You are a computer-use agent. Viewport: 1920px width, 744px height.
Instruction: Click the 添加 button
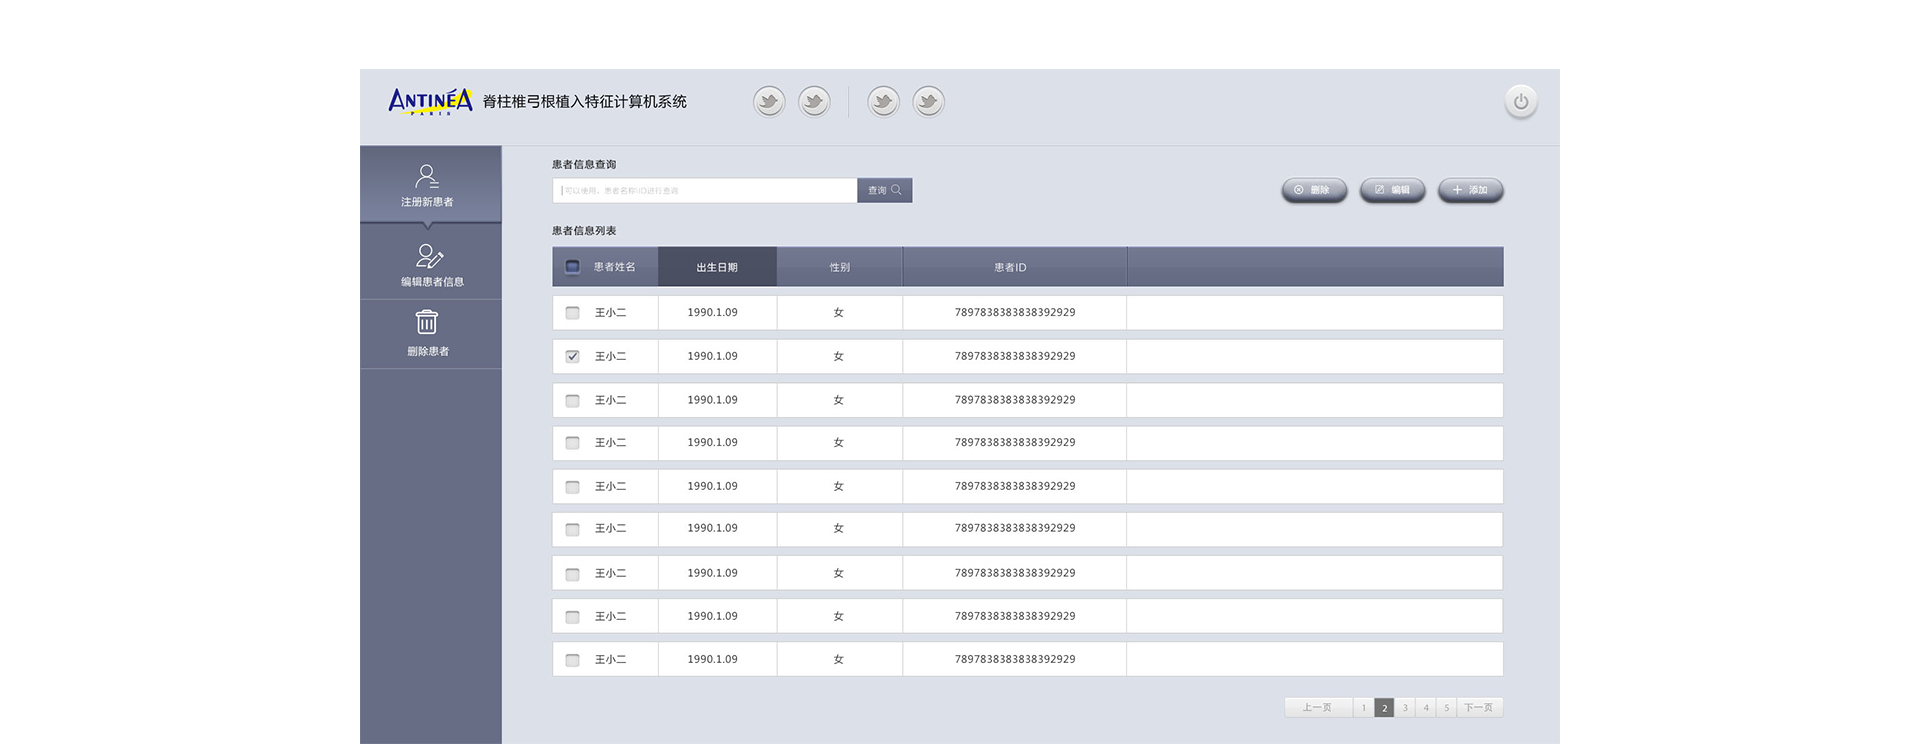(x=1470, y=190)
